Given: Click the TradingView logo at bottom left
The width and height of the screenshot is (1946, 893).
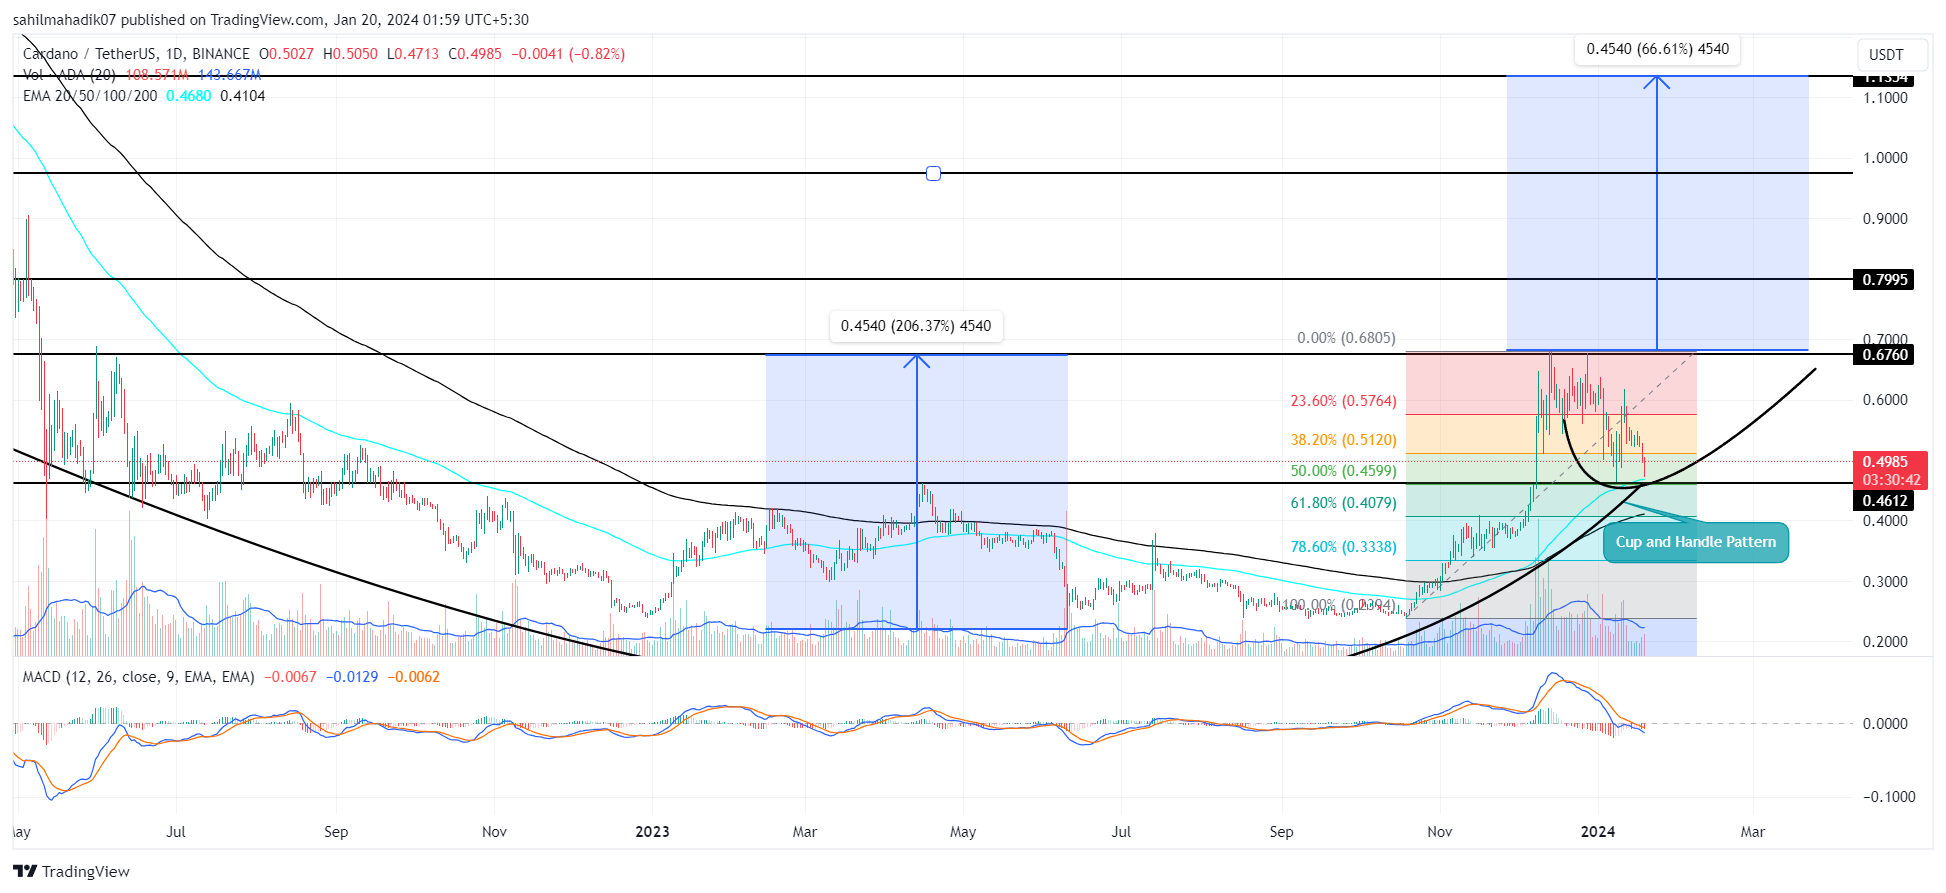Looking at the screenshot, I should 71,871.
